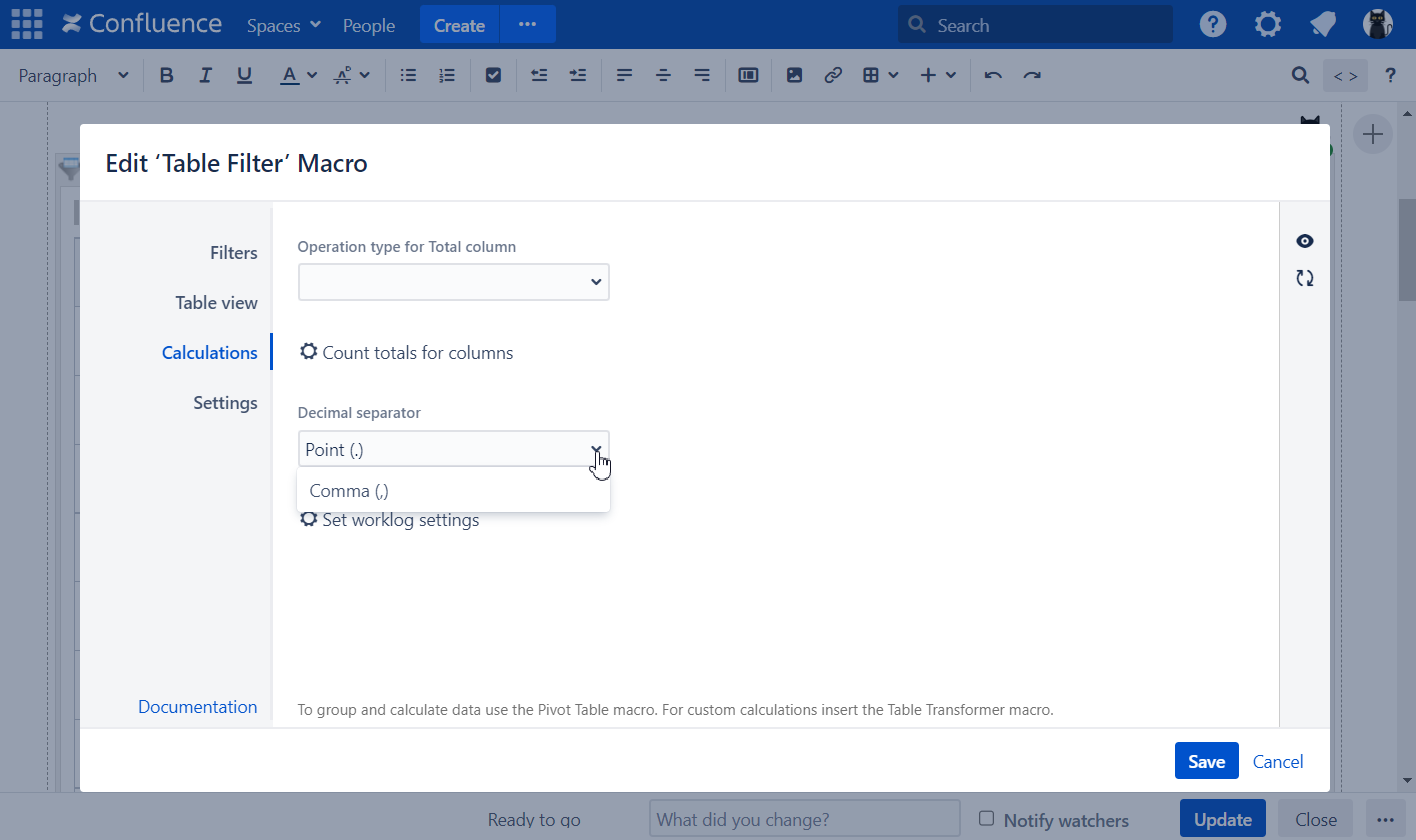Click the eye preview icon in dialog

[1304, 241]
